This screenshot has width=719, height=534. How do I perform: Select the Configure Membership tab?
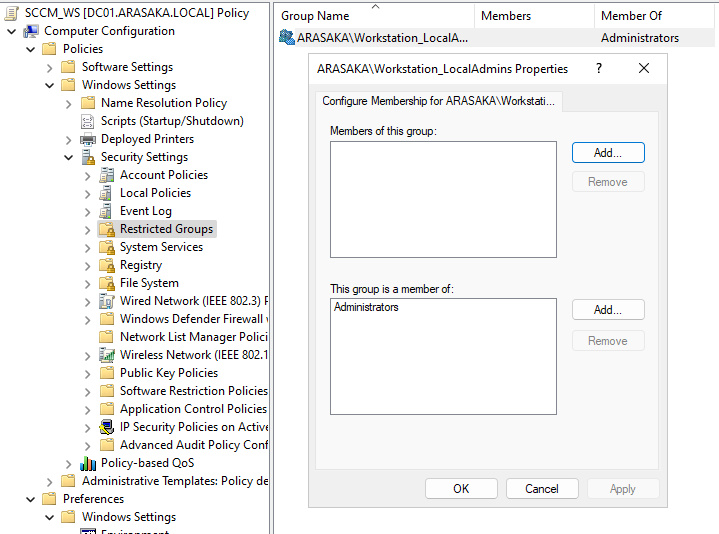click(x=439, y=101)
